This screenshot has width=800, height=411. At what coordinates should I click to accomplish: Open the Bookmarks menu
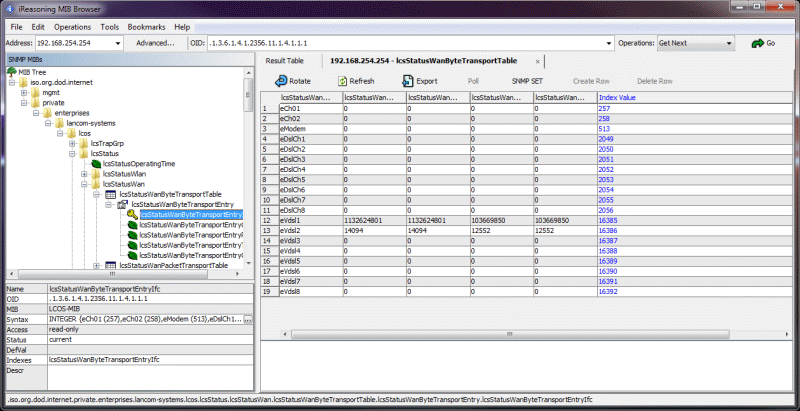pos(147,26)
